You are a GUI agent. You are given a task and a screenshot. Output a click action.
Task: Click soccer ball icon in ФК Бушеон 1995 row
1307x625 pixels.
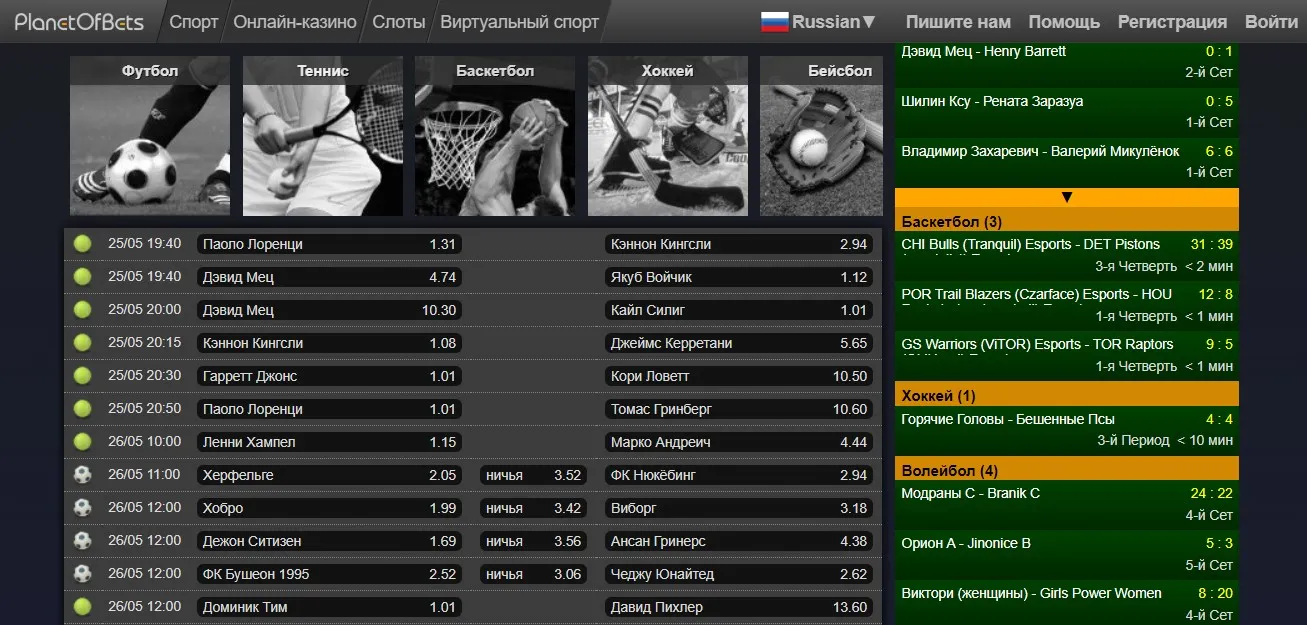coord(82,574)
